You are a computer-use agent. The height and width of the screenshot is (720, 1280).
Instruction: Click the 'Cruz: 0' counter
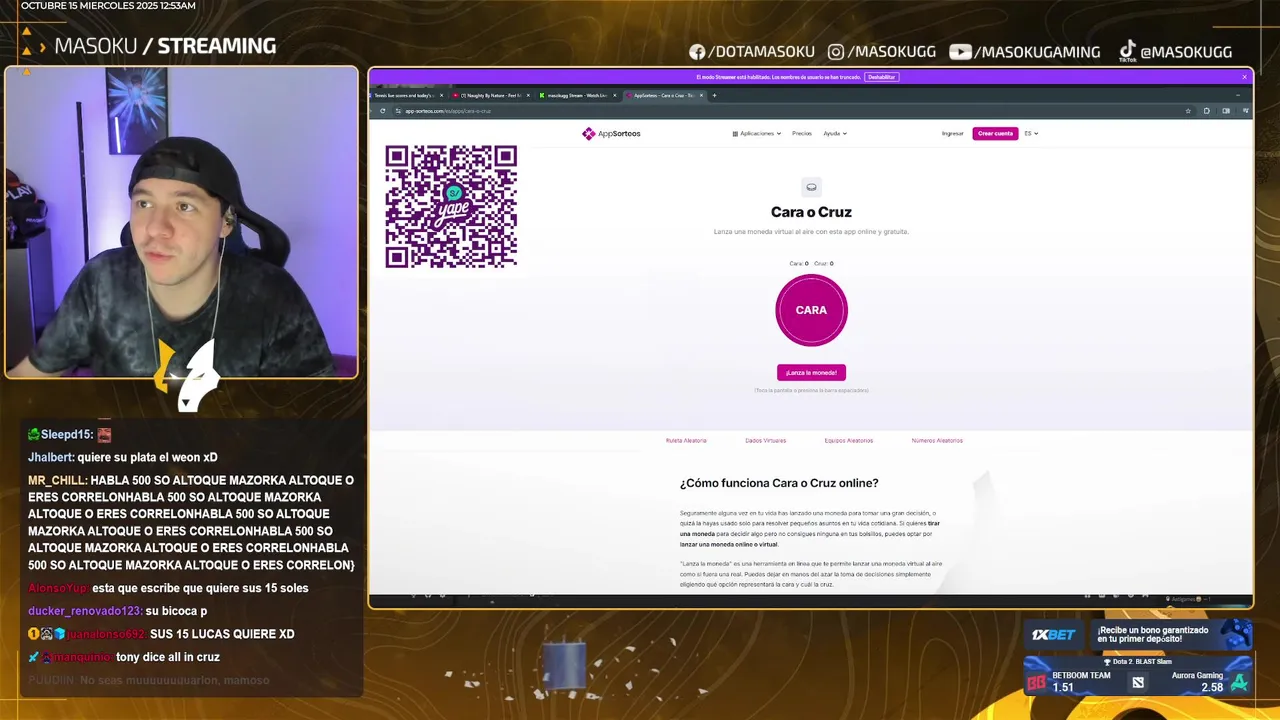tap(824, 264)
